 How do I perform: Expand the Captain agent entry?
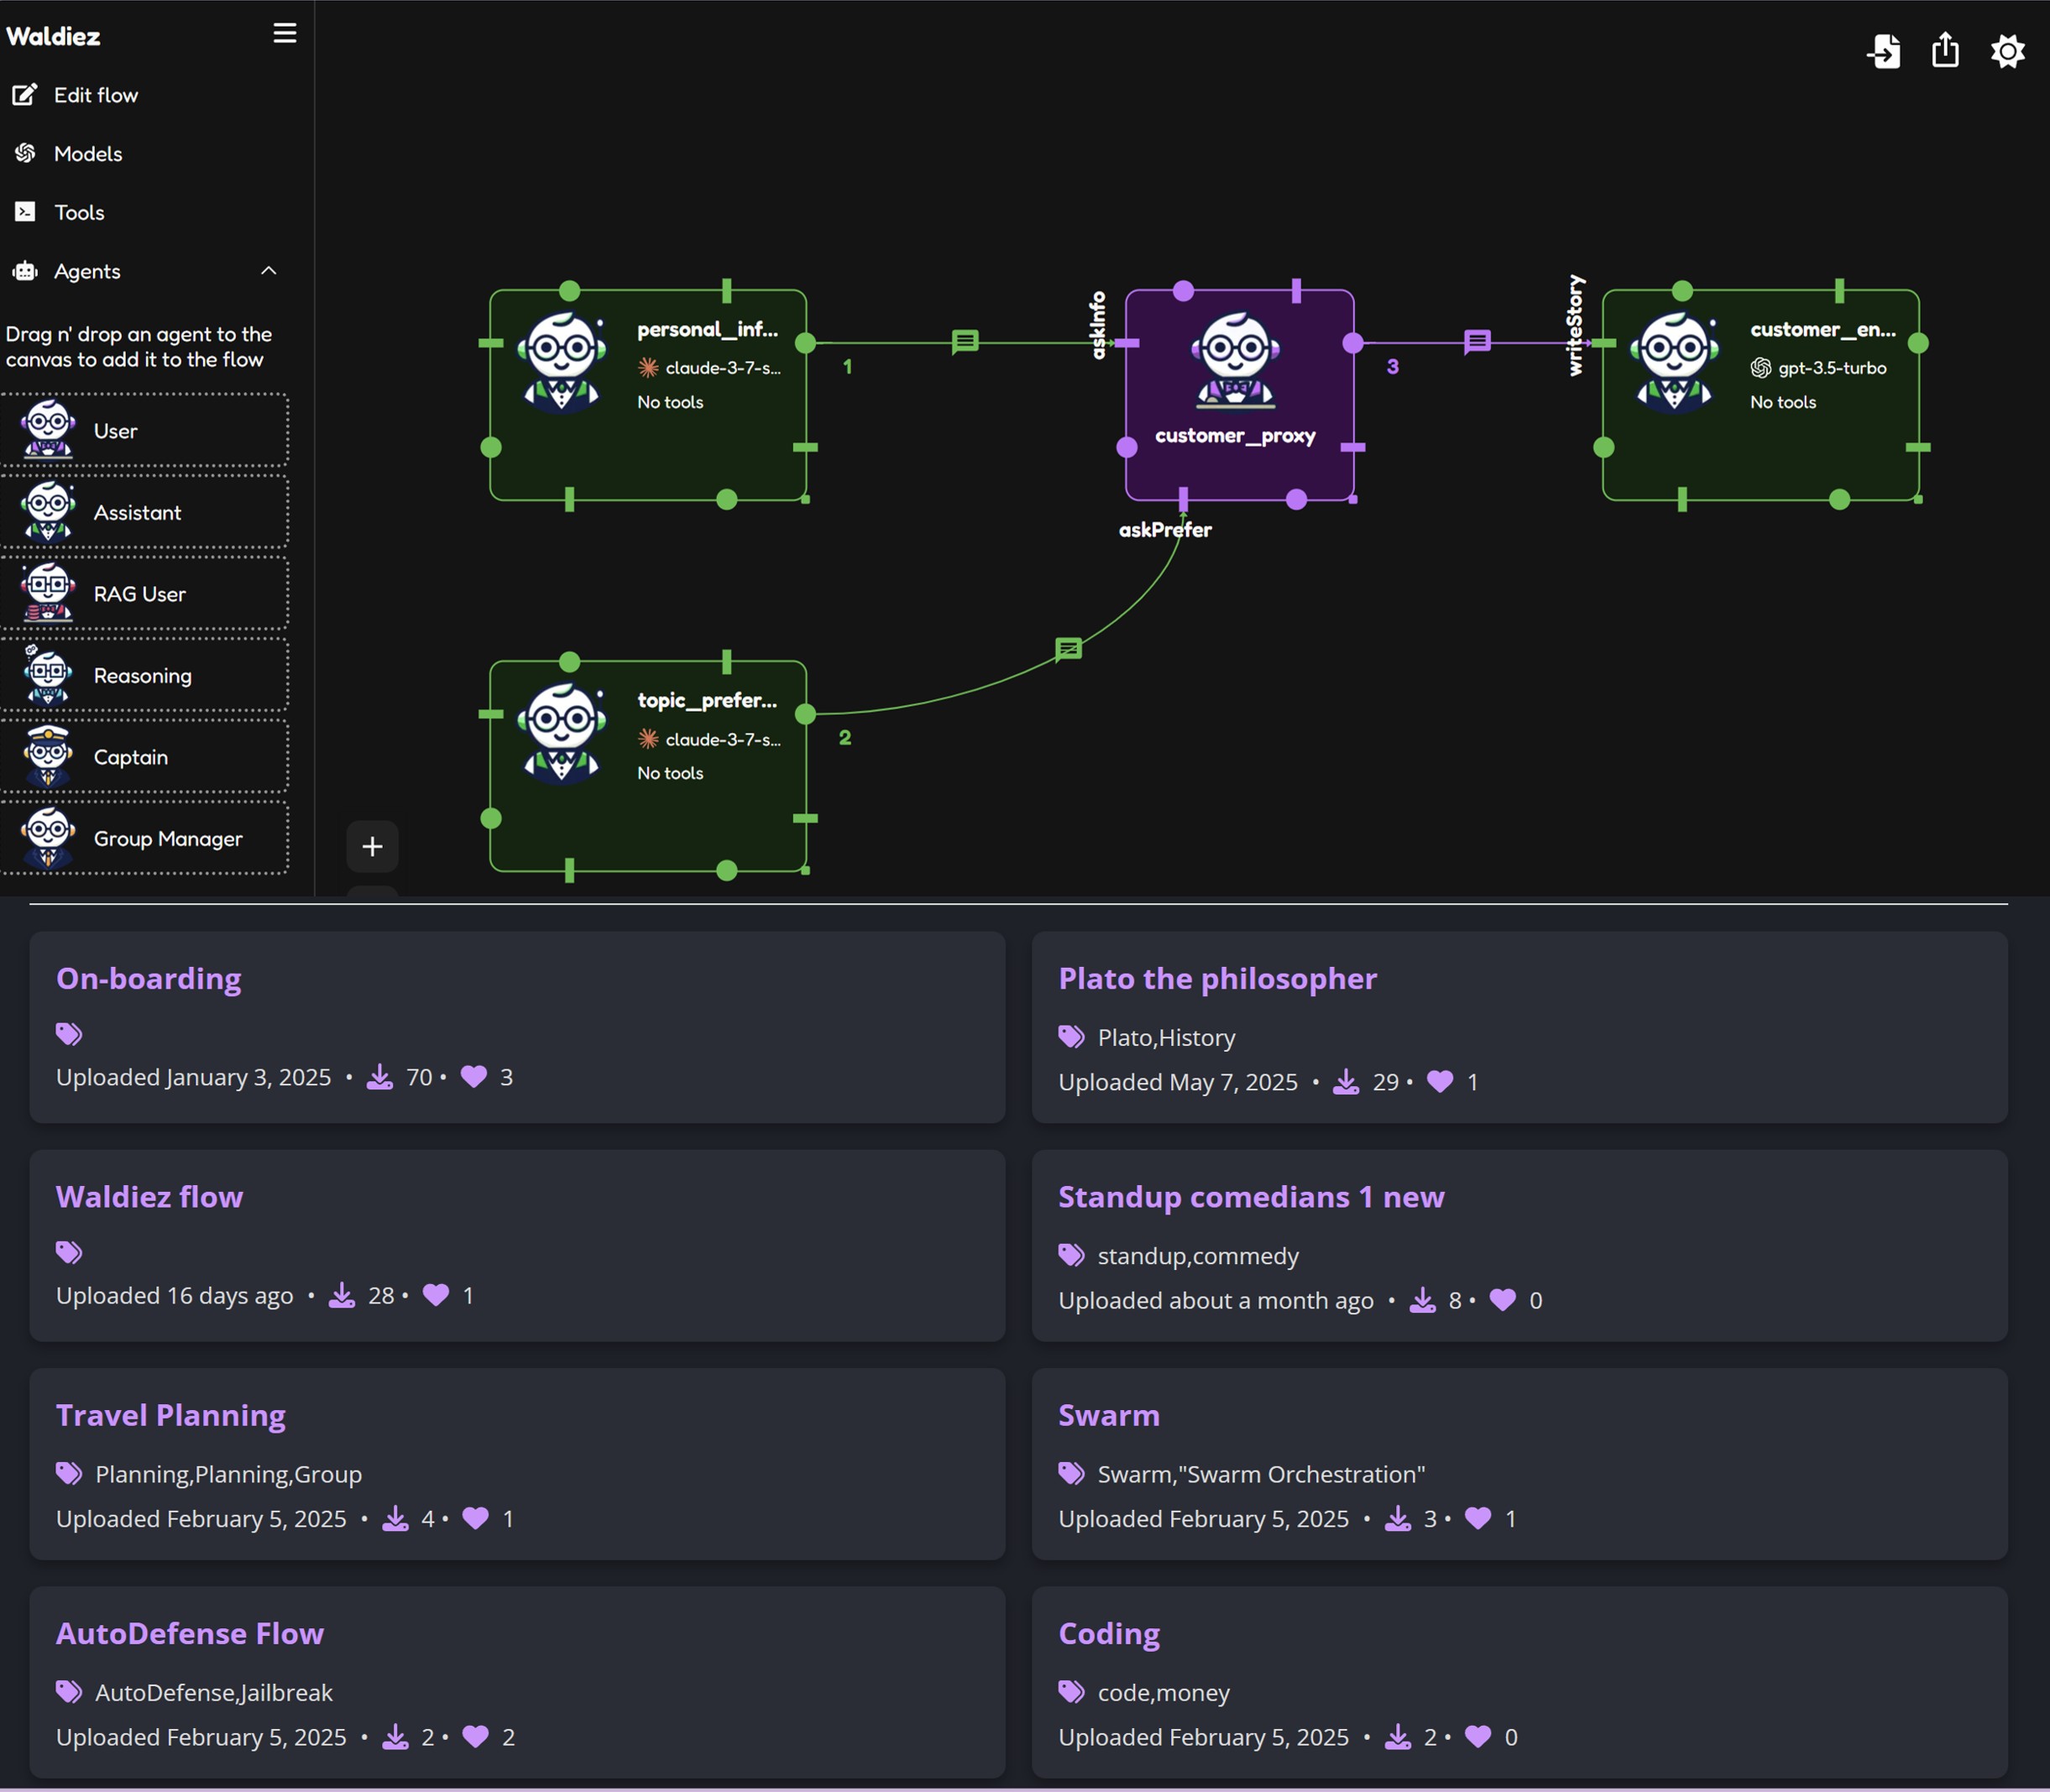[130, 757]
